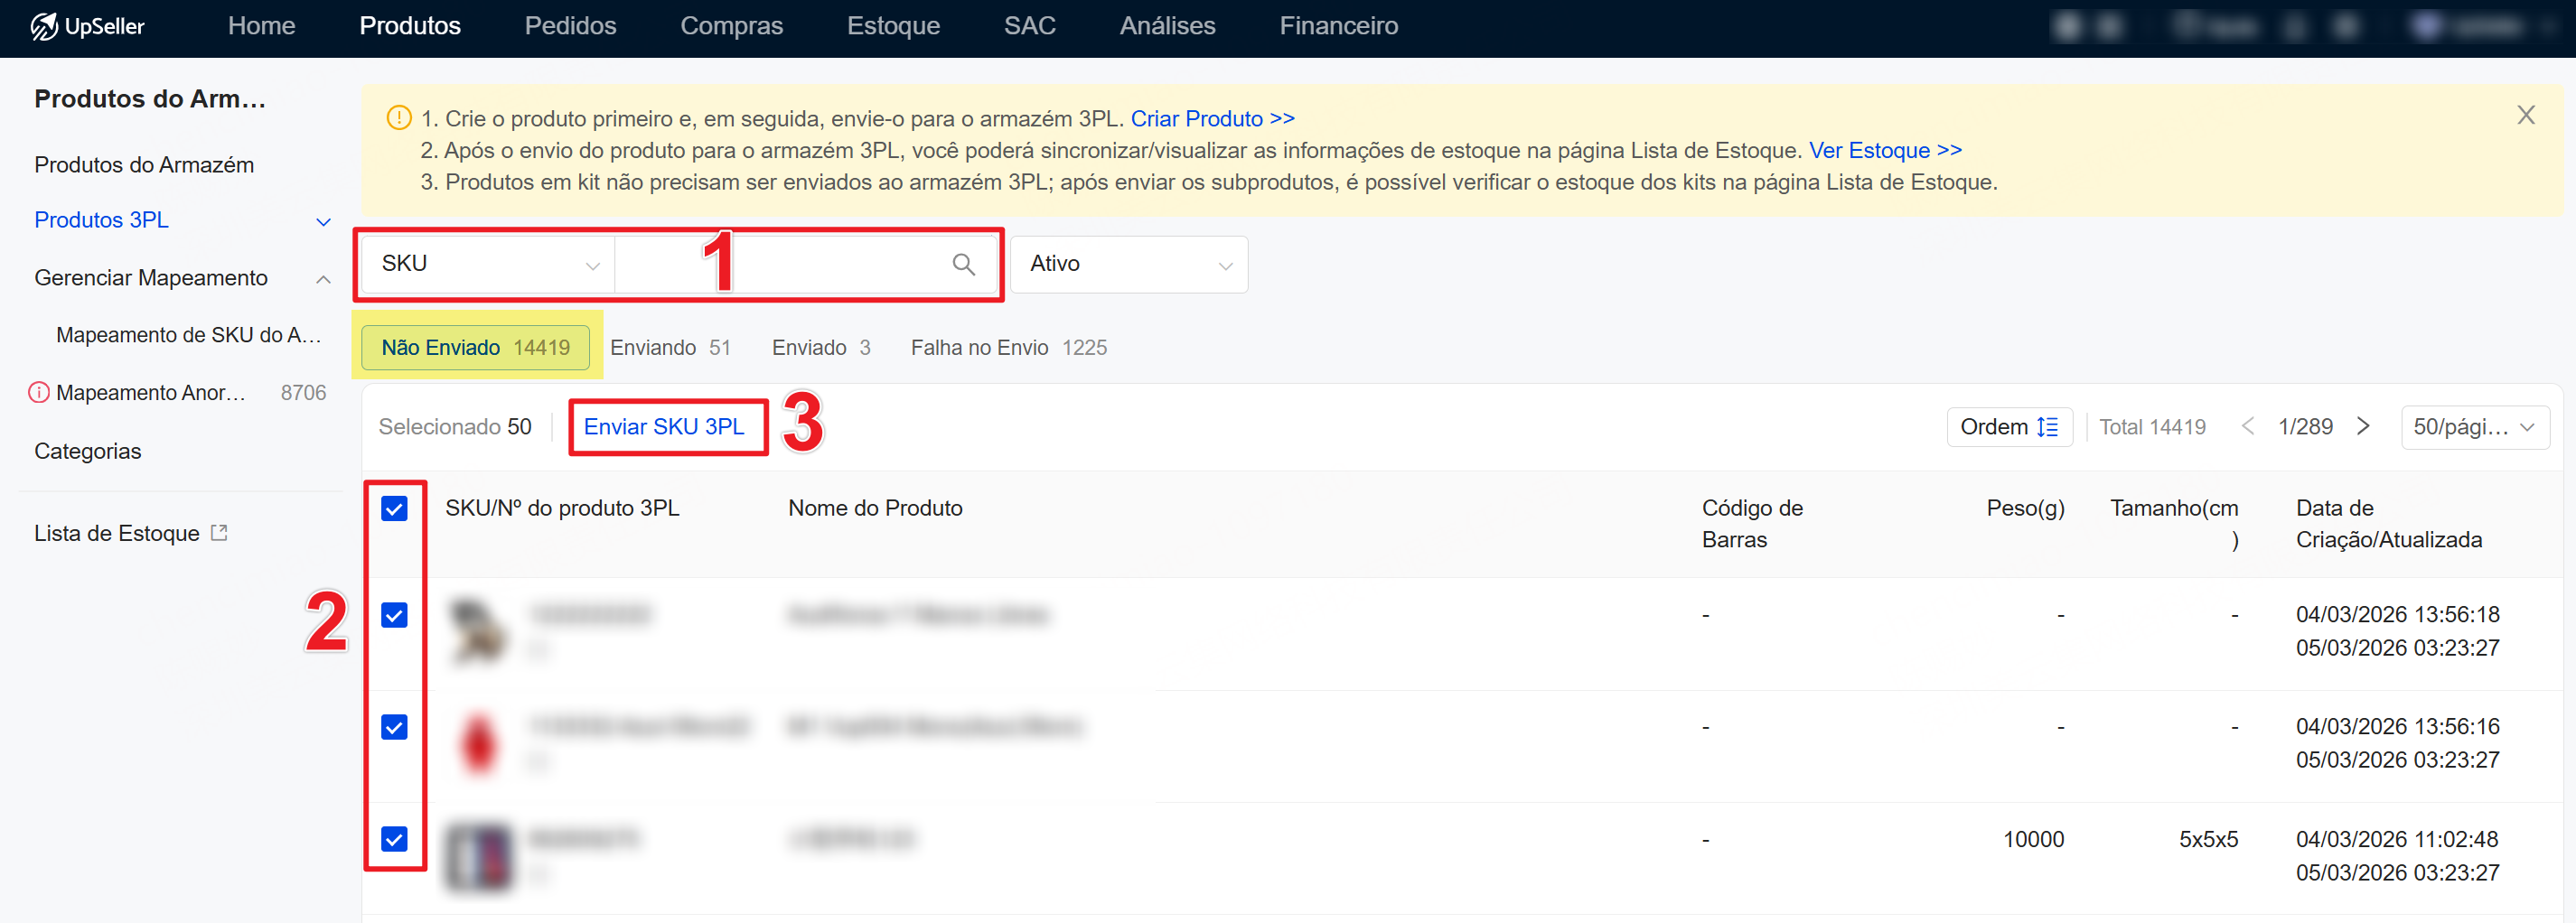This screenshot has height=923, width=2576.
Task: Click Mapeamento Anormal warning item
Action: tap(150, 393)
